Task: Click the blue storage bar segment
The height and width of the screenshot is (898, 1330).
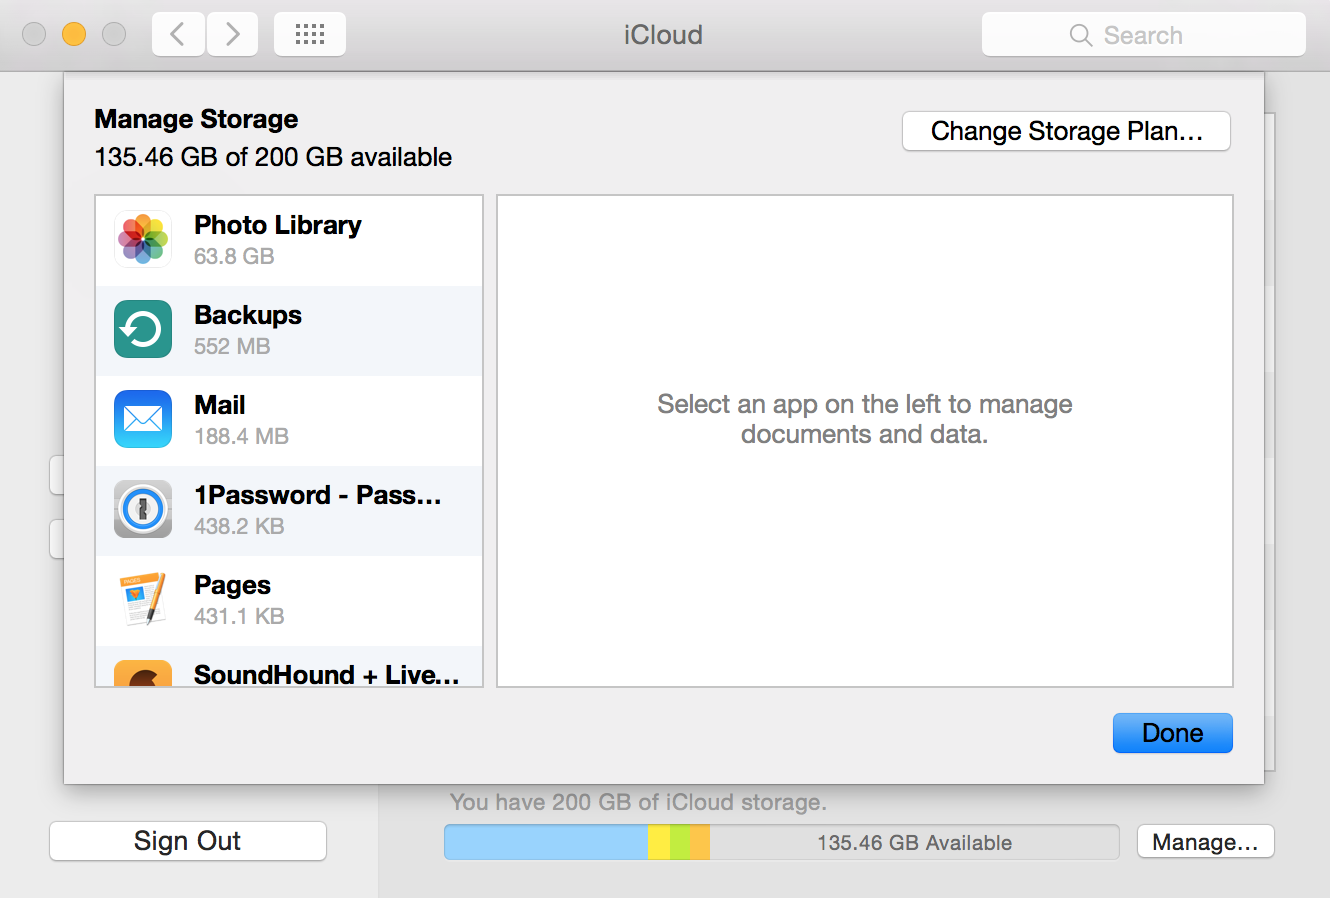Action: pos(546,842)
